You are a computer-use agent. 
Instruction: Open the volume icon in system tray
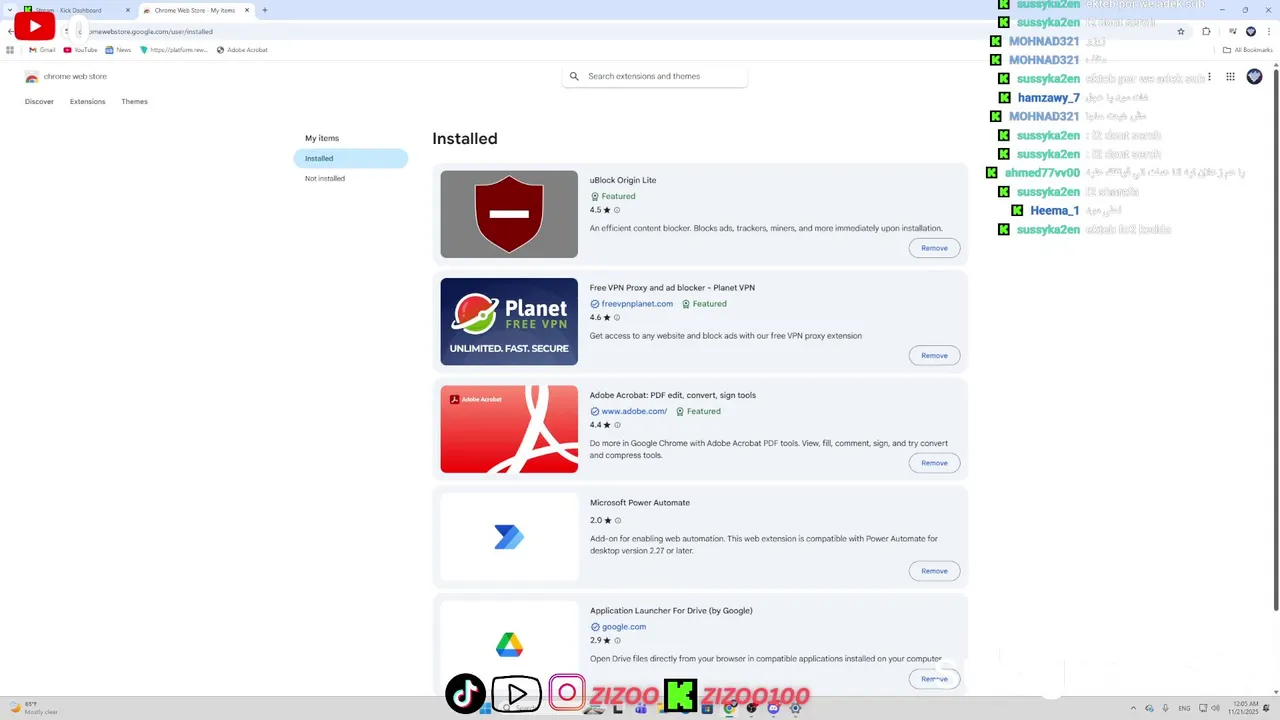1216,708
